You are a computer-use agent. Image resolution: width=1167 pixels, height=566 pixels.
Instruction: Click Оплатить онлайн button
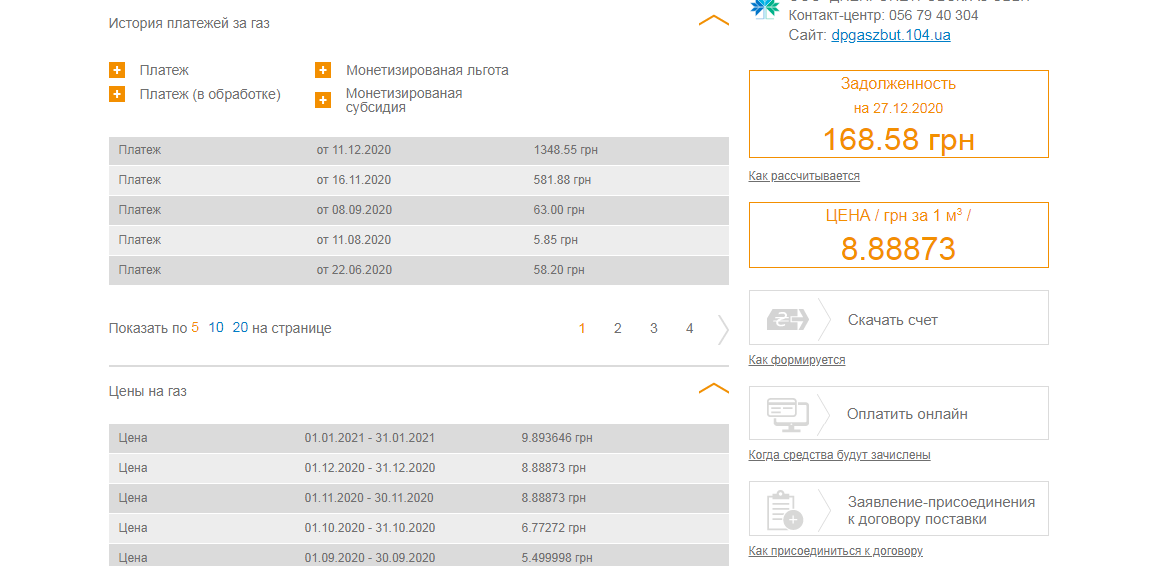click(898, 413)
